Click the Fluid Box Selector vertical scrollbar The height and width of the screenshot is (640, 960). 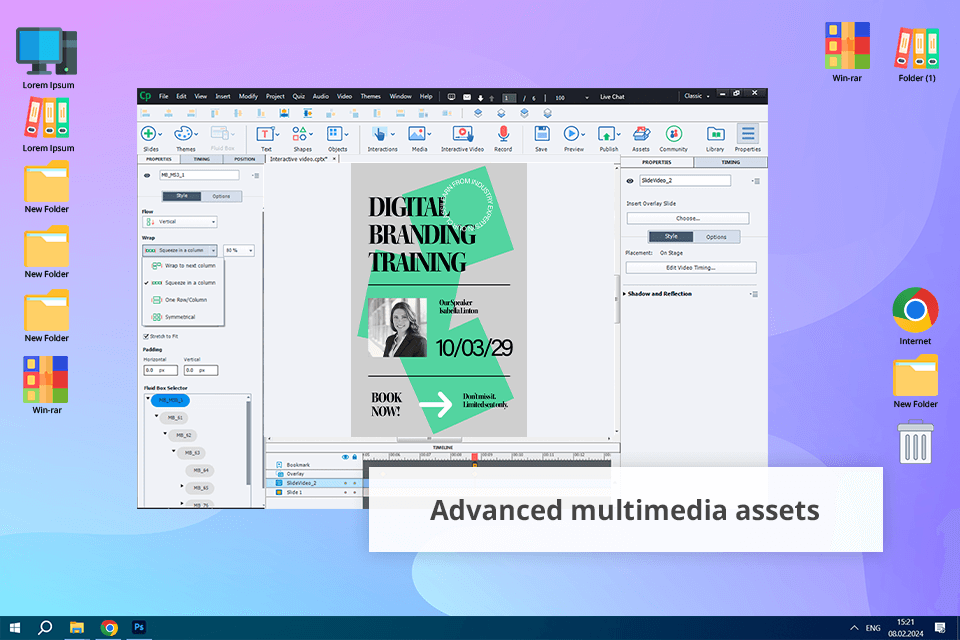pos(249,441)
